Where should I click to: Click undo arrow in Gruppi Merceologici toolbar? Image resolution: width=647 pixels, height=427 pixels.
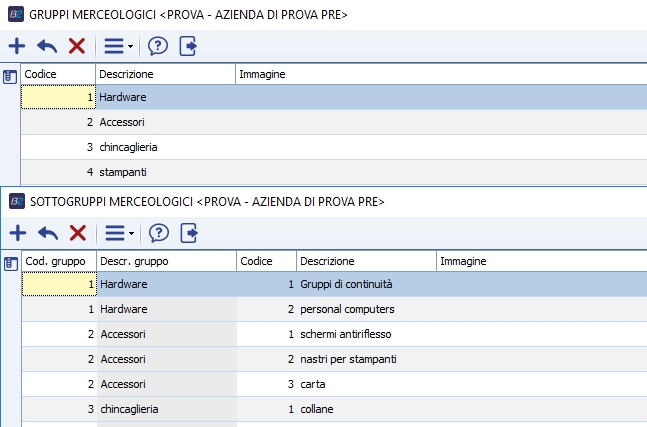click(x=47, y=45)
